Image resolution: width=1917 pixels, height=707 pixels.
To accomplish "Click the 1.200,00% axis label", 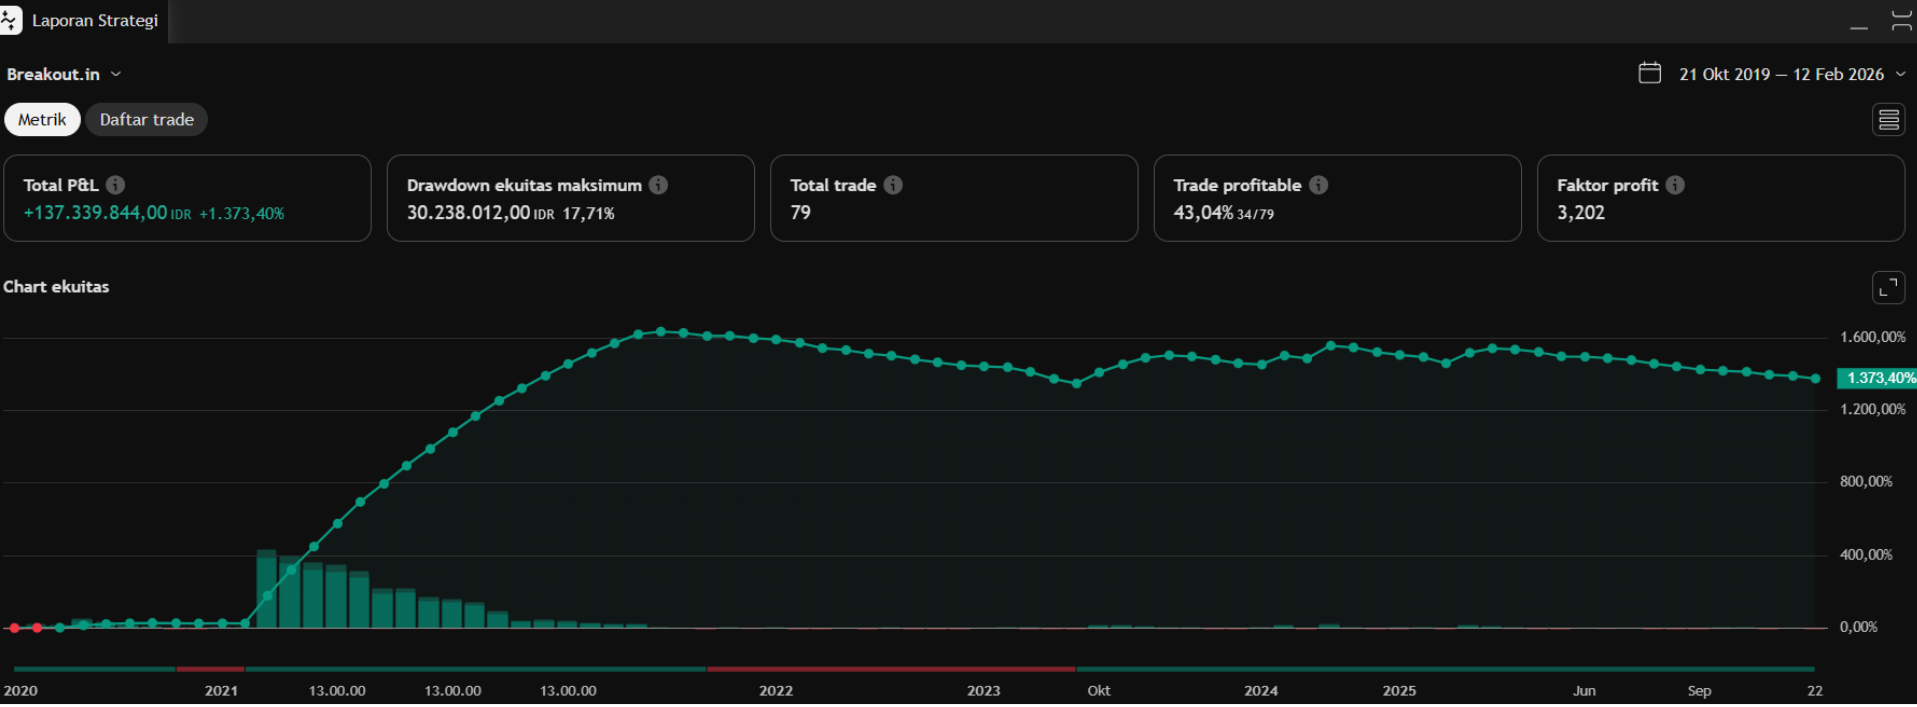I will (1873, 409).
